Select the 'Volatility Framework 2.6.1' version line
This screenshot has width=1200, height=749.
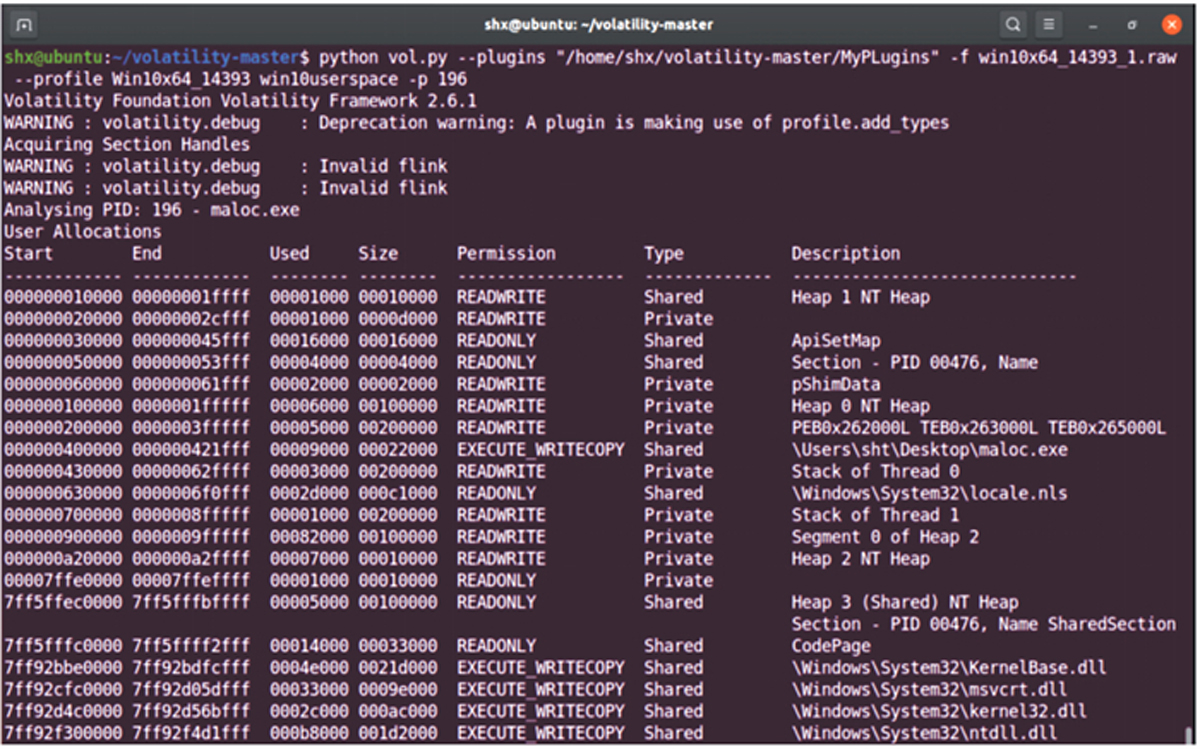[x=240, y=101]
